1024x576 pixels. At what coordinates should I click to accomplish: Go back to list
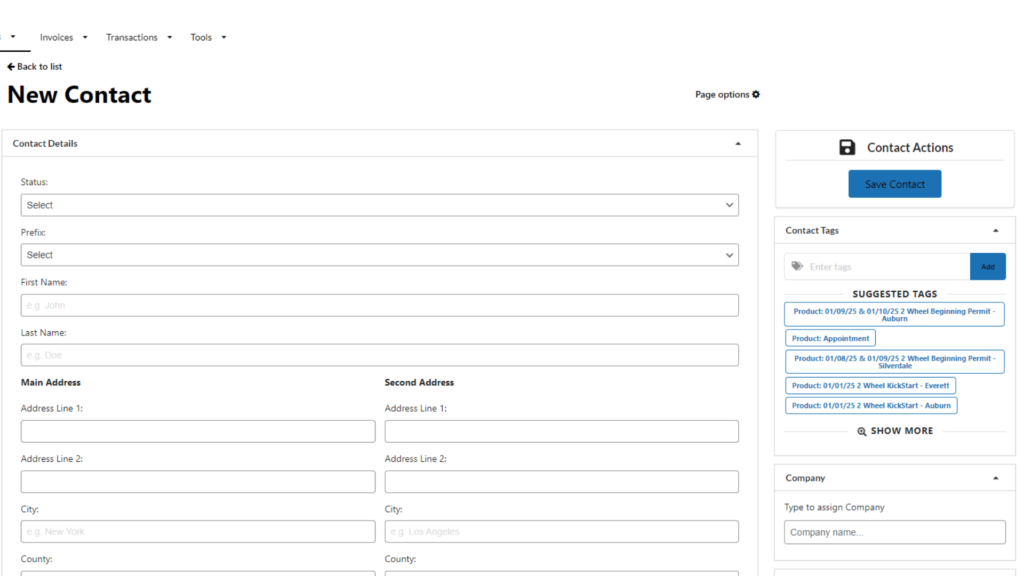tap(35, 67)
